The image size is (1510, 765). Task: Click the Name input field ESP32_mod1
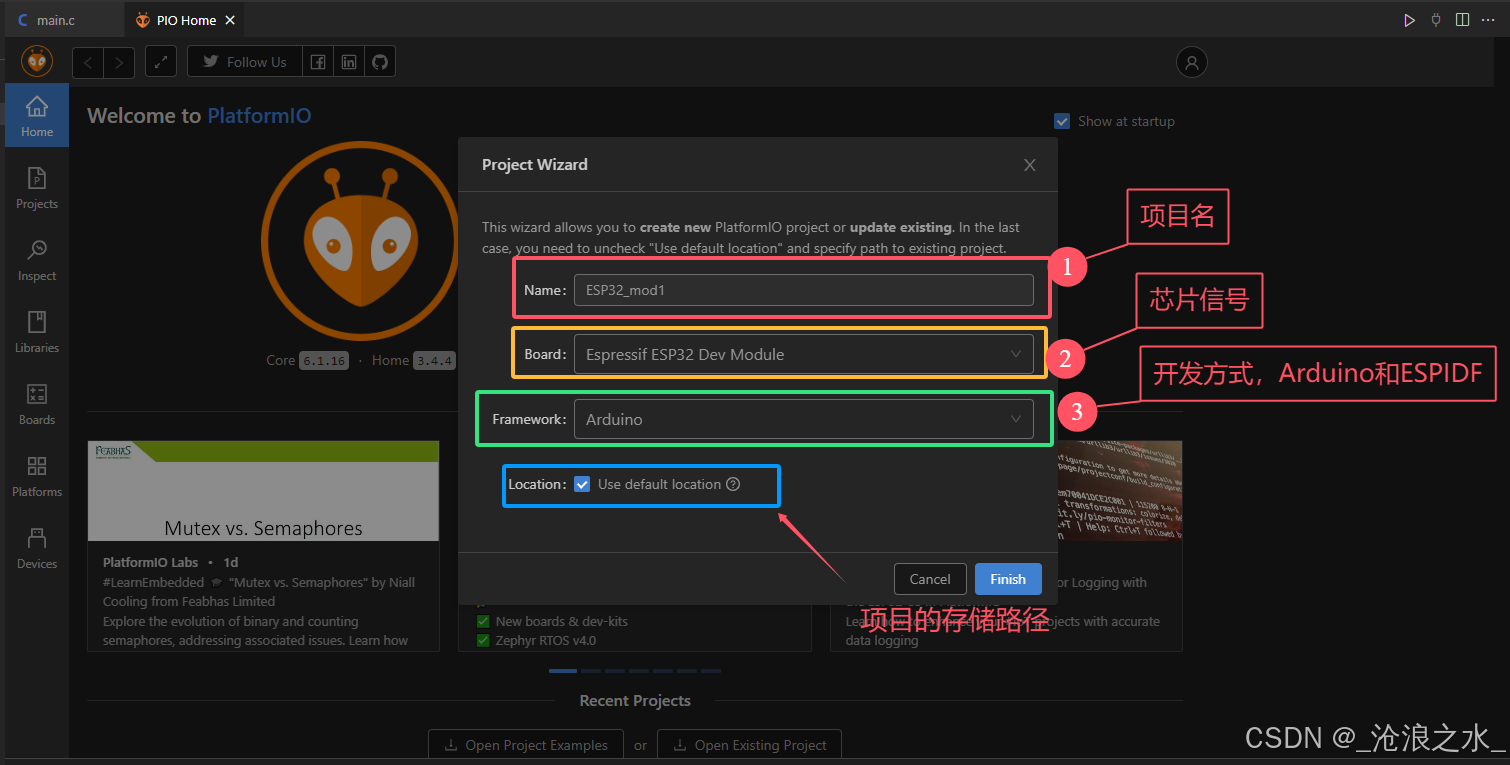pyautogui.click(x=803, y=290)
